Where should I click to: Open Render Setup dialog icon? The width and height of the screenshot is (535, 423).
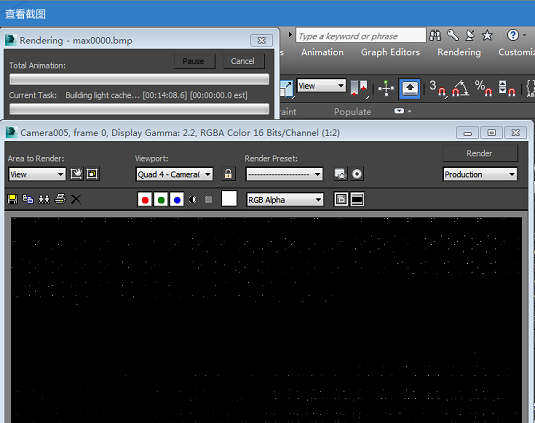click(x=341, y=174)
